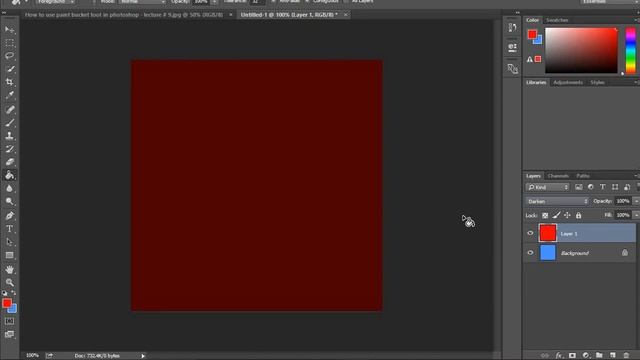Open the options bar Mode dropdown
Screen dimensions: 640x360
[x=142, y=2]
